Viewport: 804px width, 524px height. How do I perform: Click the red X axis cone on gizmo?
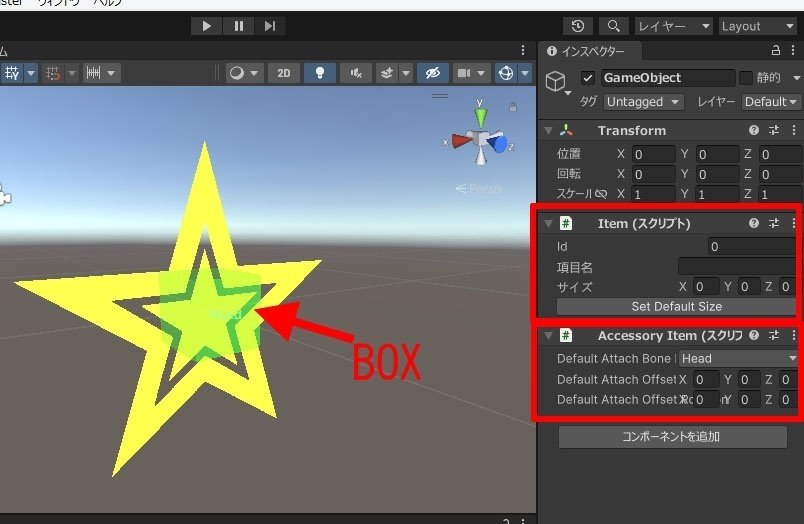point(461,140)
